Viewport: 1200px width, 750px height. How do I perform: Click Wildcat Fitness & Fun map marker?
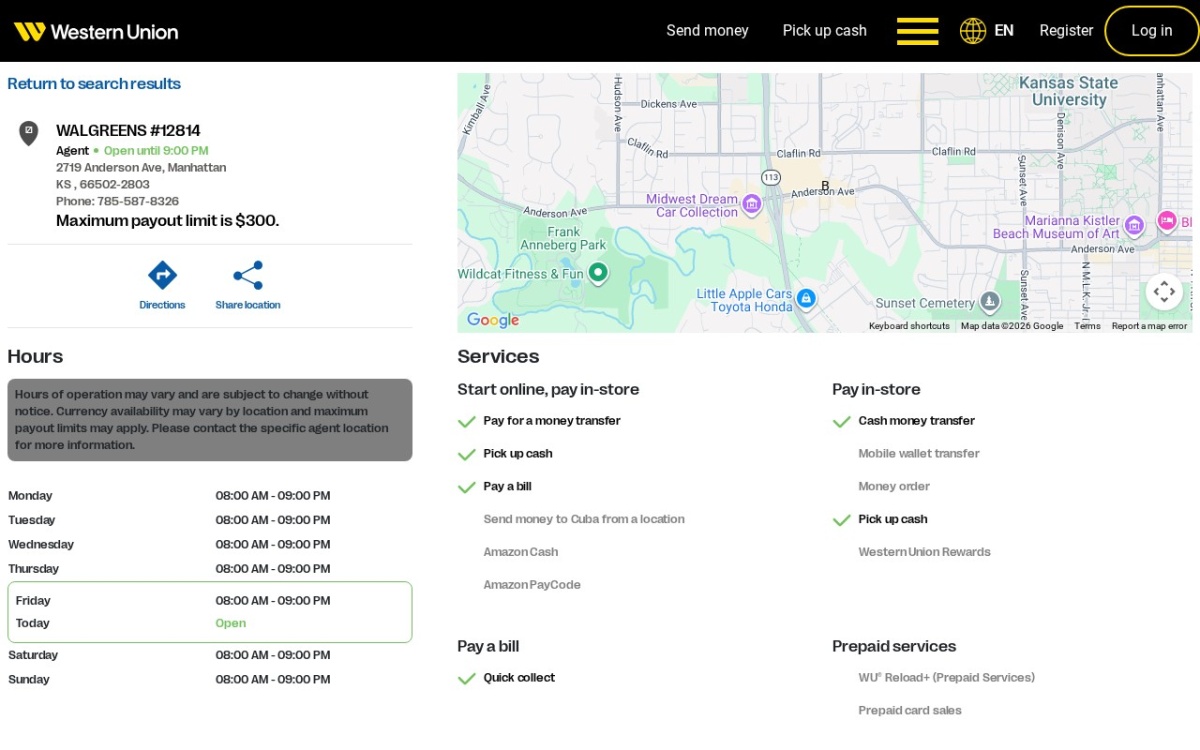click(x=598, y=272)
